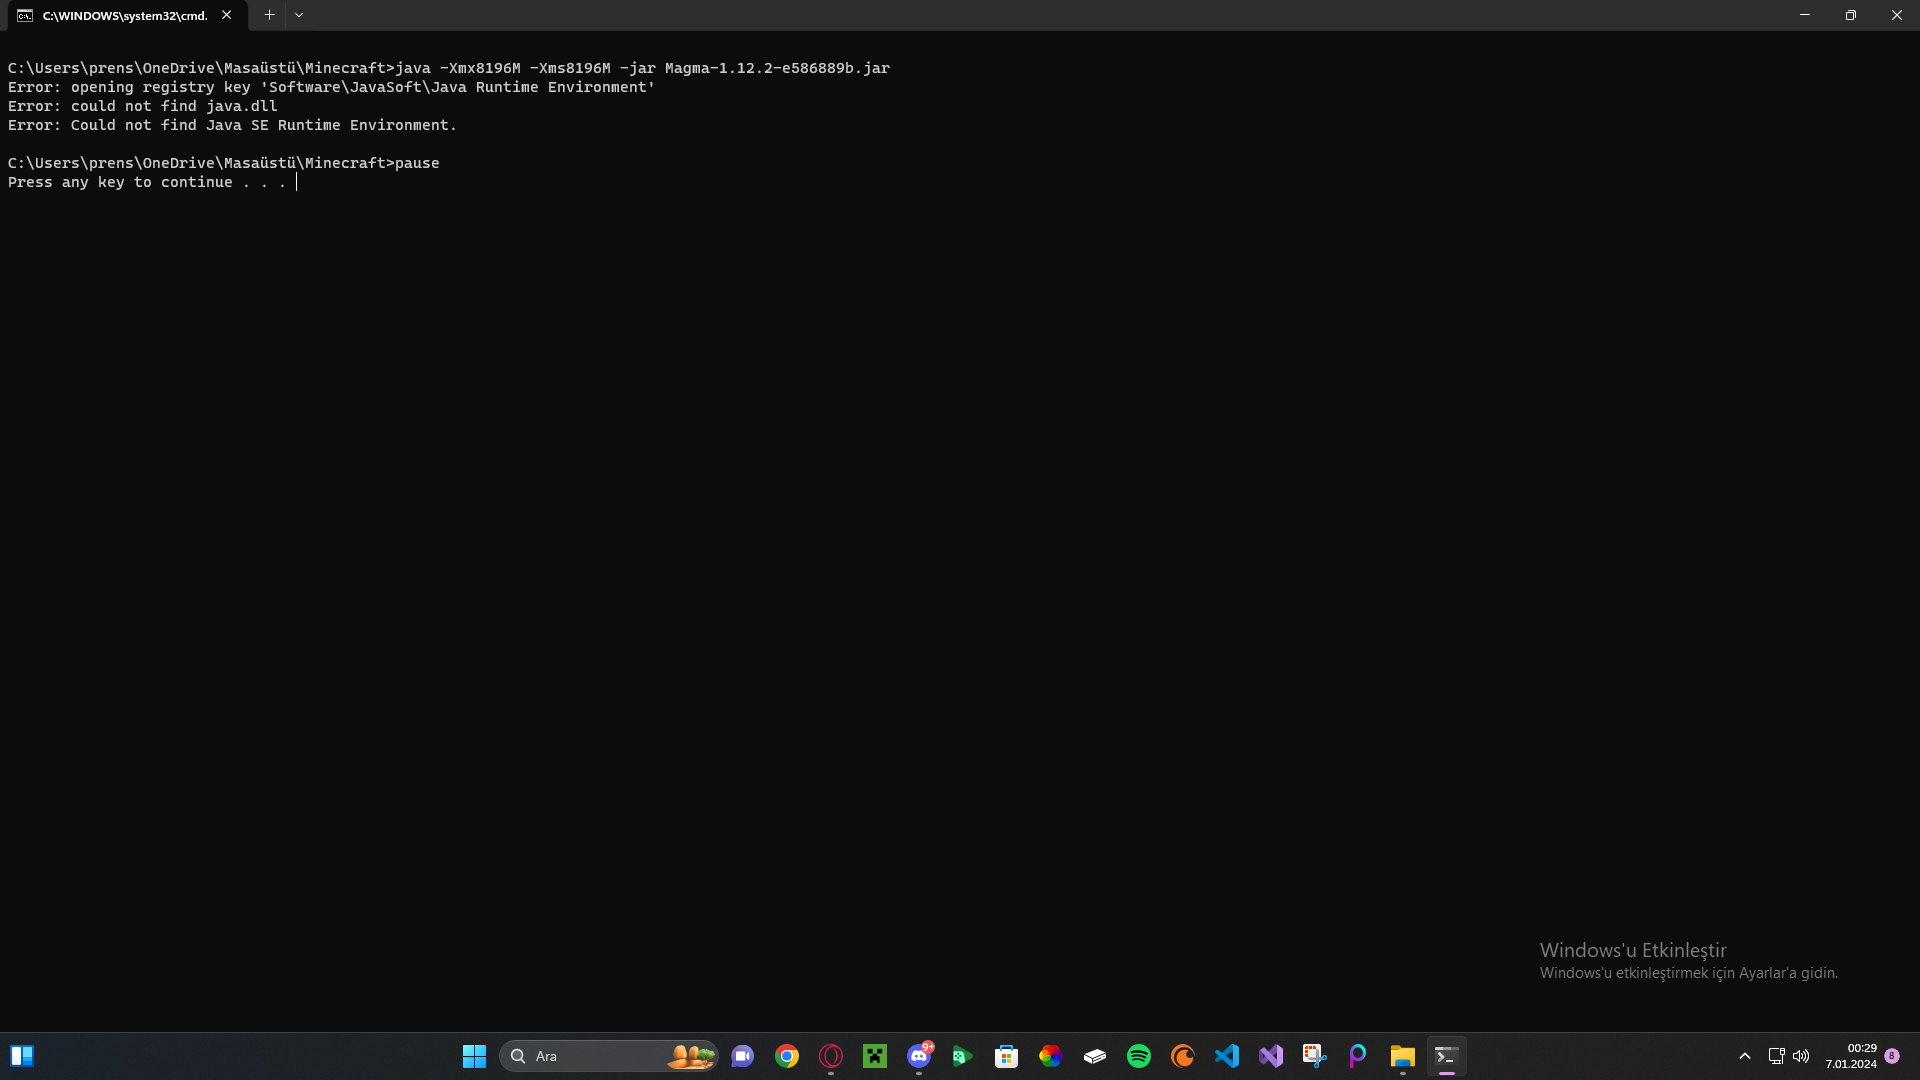Open Discord from the taskbar
Viewport: 1920px width, 1080px height.
[x=919, y=1056]
